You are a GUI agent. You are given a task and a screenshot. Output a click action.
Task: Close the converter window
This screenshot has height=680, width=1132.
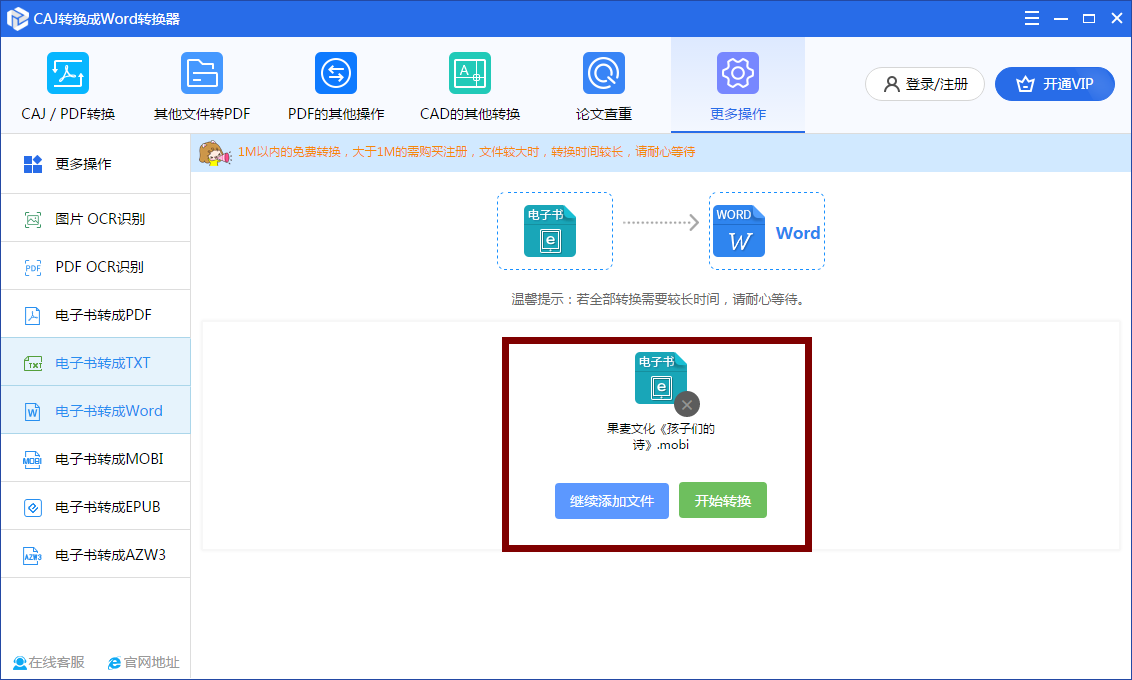point(1117,19)
